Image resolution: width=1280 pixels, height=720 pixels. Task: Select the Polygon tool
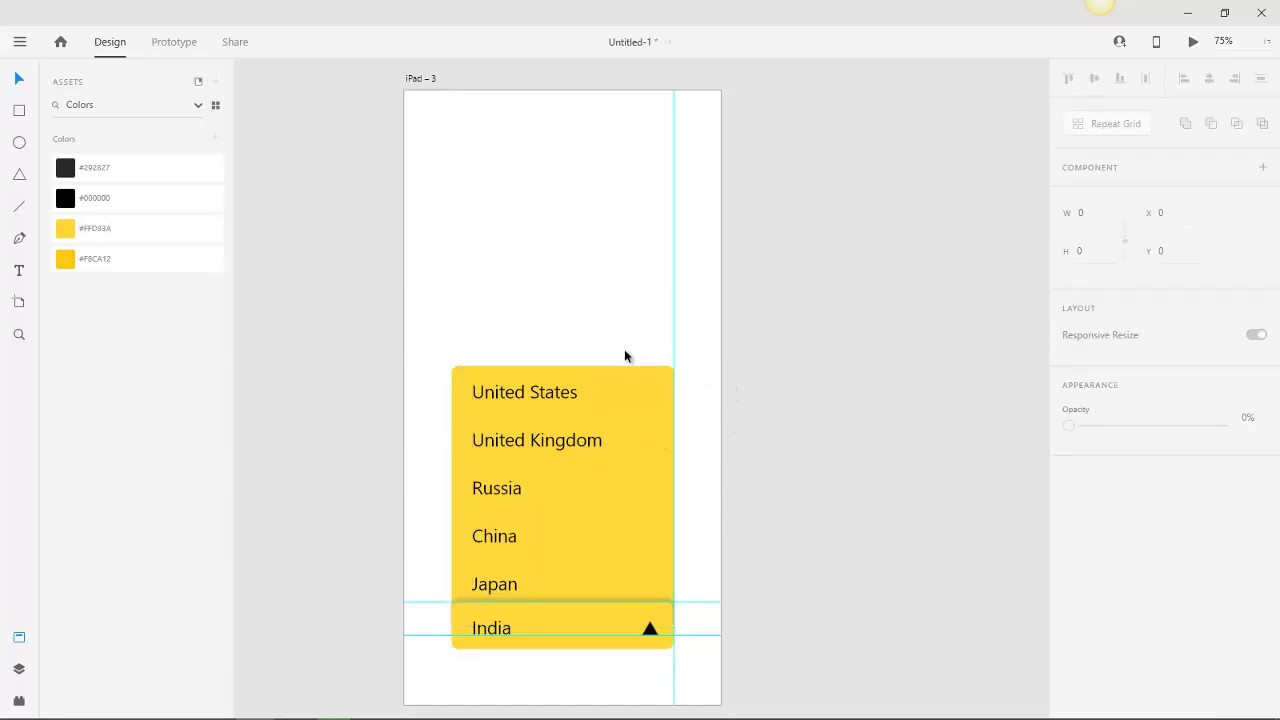(19, 174)
